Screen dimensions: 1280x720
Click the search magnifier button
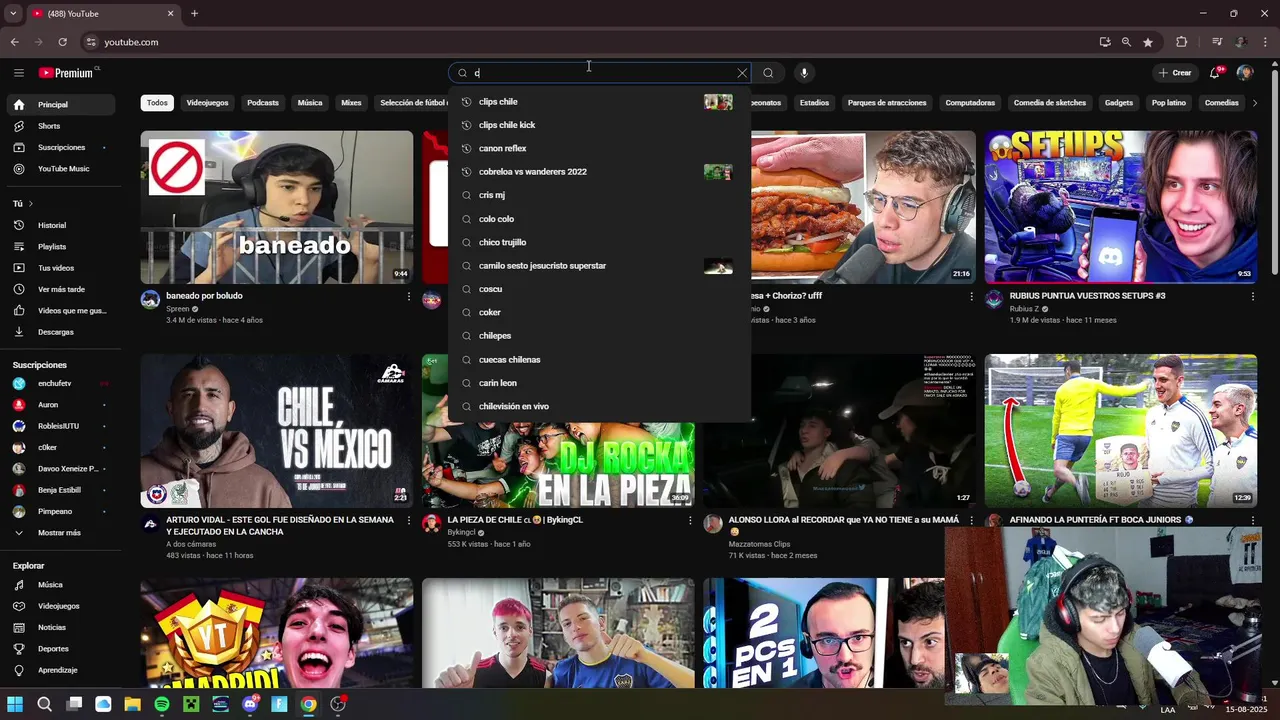[x=768, y=73]
